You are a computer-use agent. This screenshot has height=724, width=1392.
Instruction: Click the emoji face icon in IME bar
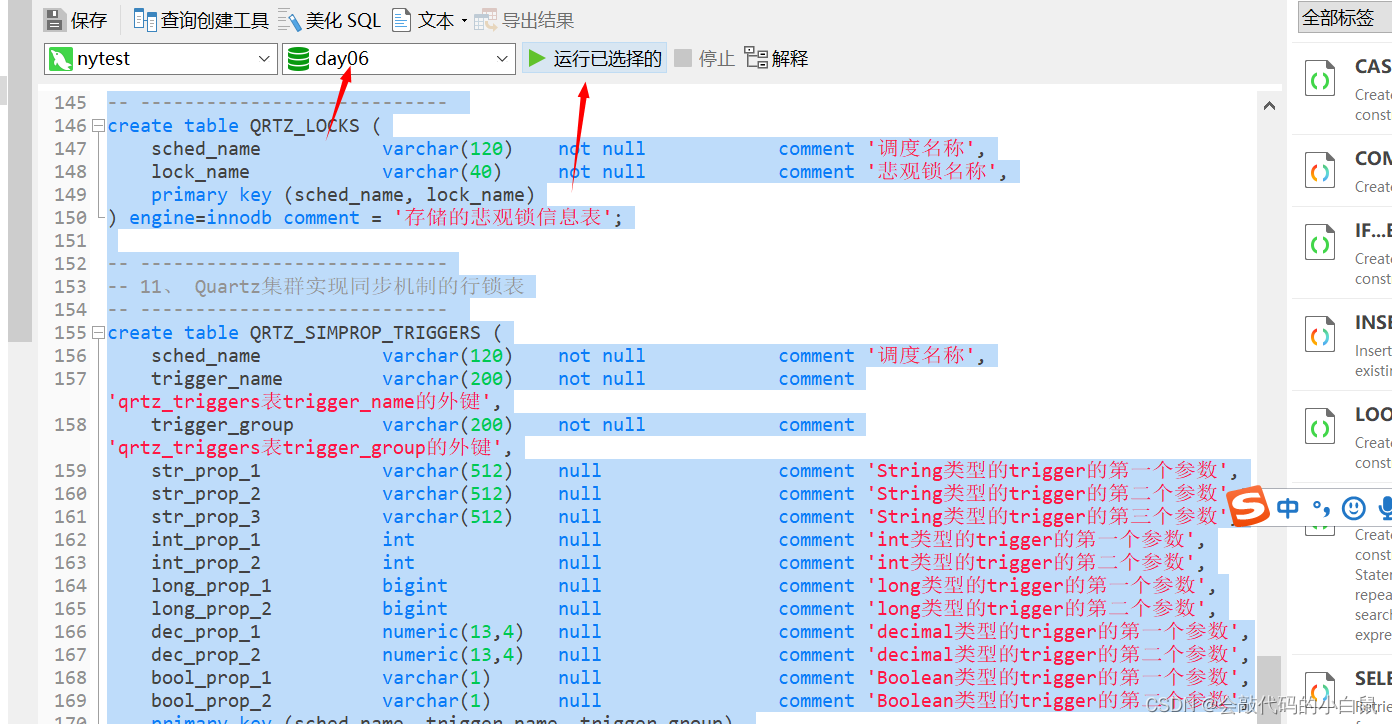pos(1353,508)
